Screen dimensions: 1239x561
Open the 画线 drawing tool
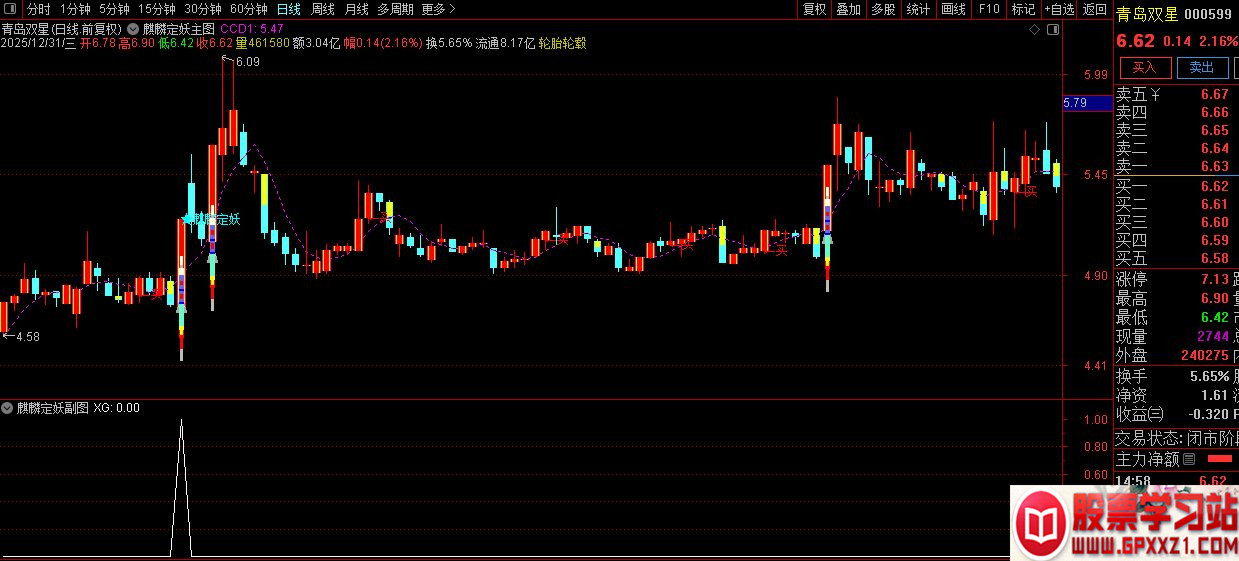point(954,9)
